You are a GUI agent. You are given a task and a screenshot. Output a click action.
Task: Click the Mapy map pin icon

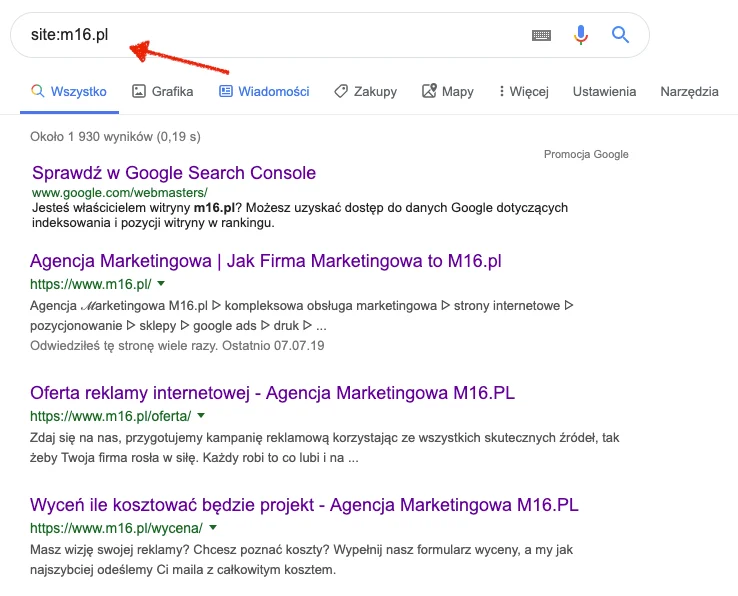click(429, 90)
